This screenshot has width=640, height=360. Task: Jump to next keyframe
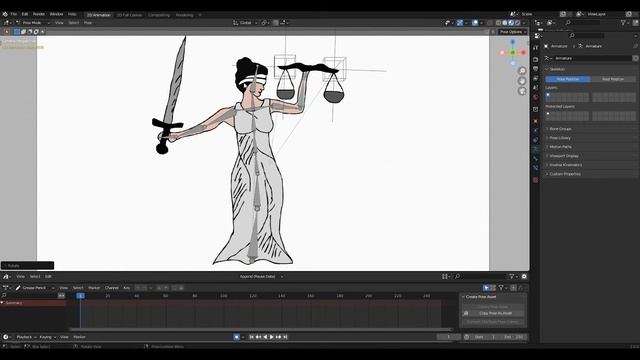[278, 337]
